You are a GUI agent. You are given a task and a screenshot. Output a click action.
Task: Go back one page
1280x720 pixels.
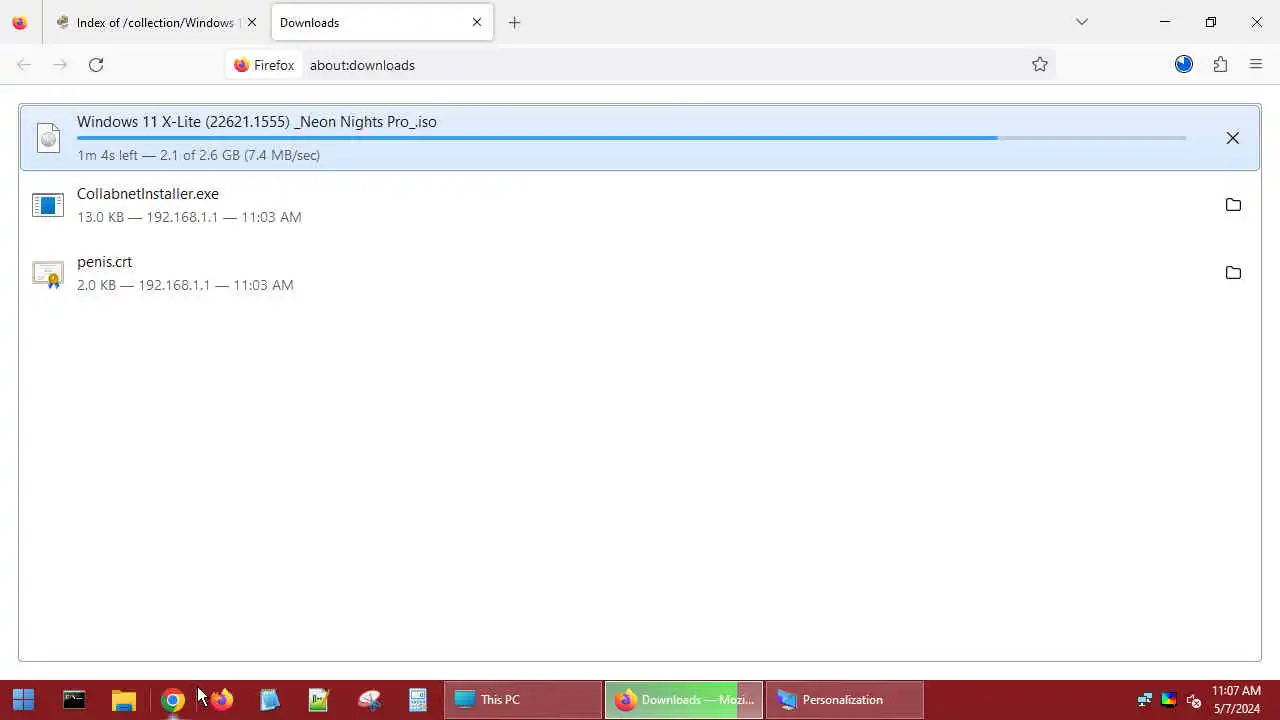24,65
